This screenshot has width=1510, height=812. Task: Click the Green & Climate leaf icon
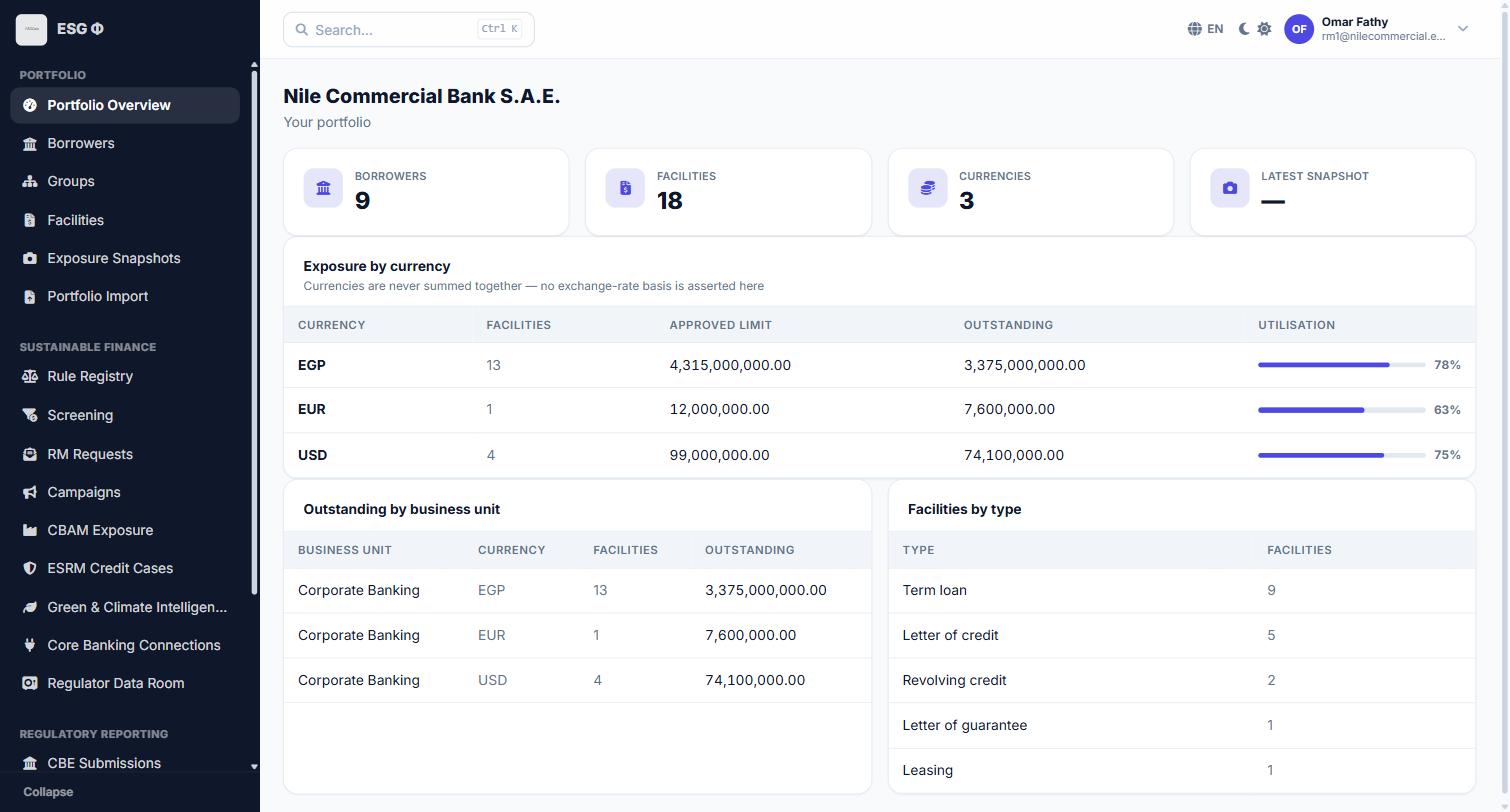tap(30, 607)
